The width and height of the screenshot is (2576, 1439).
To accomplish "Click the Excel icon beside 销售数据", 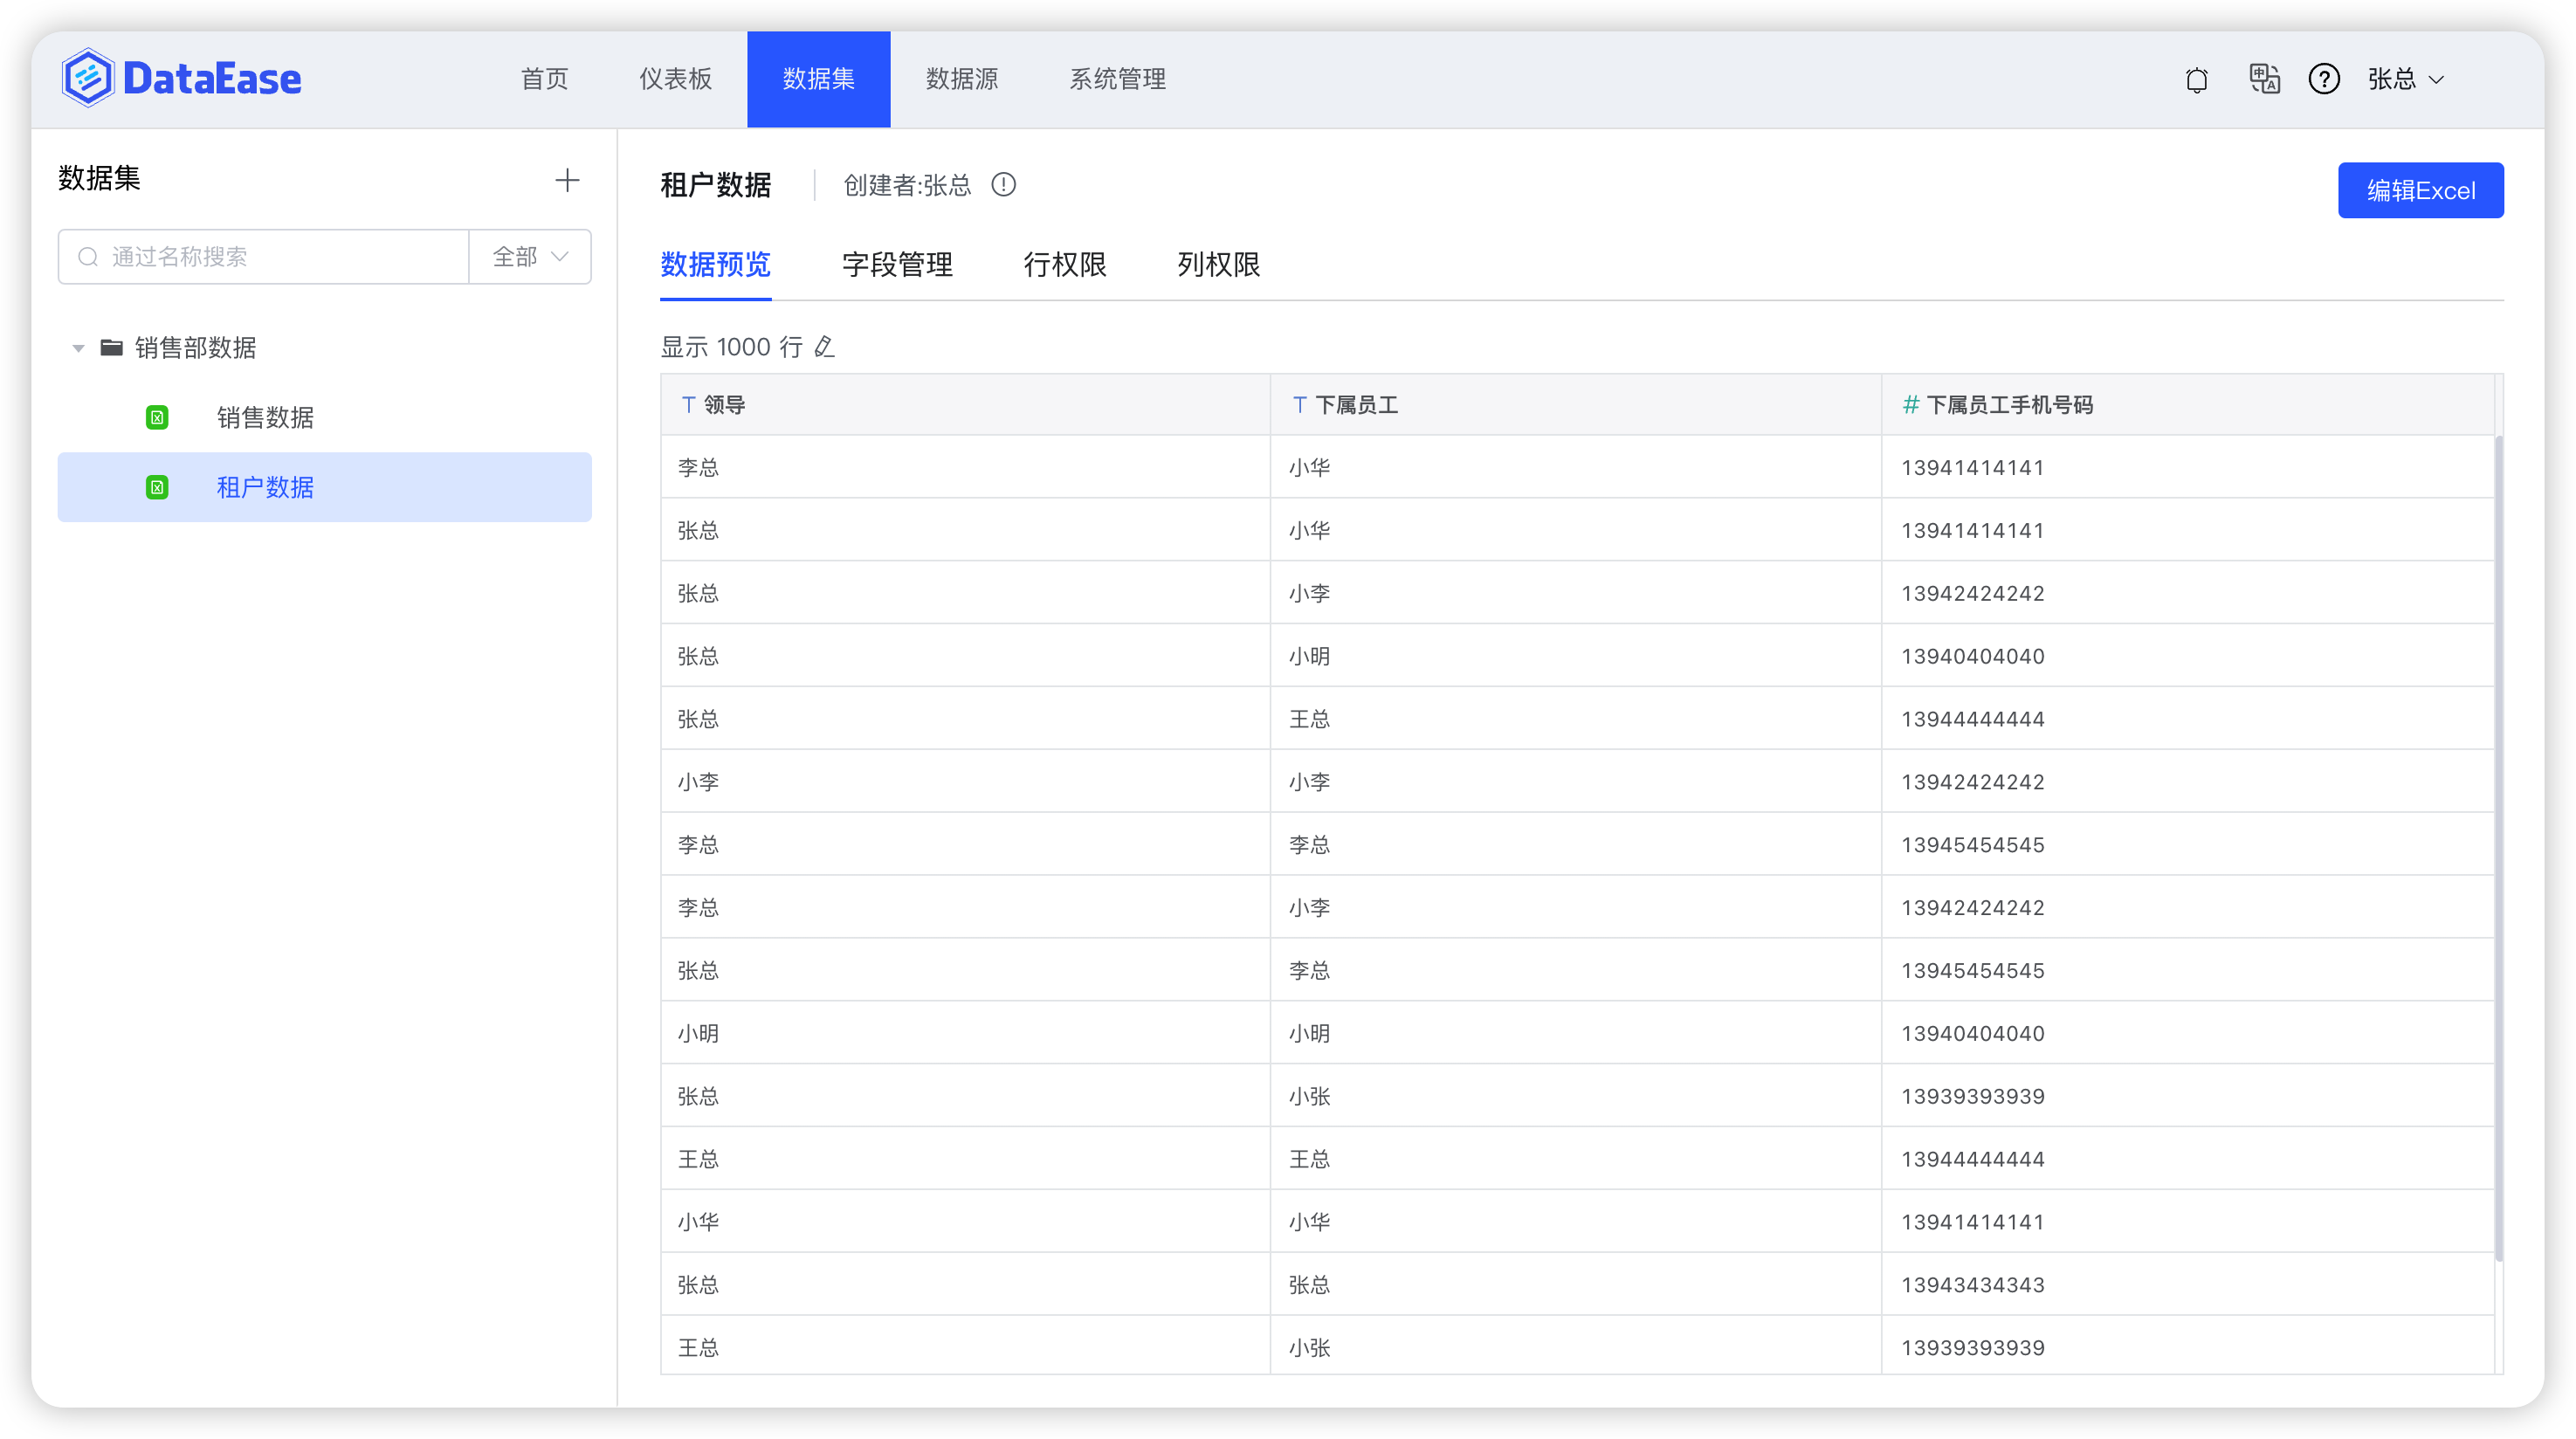I will (x=157, y=417).
